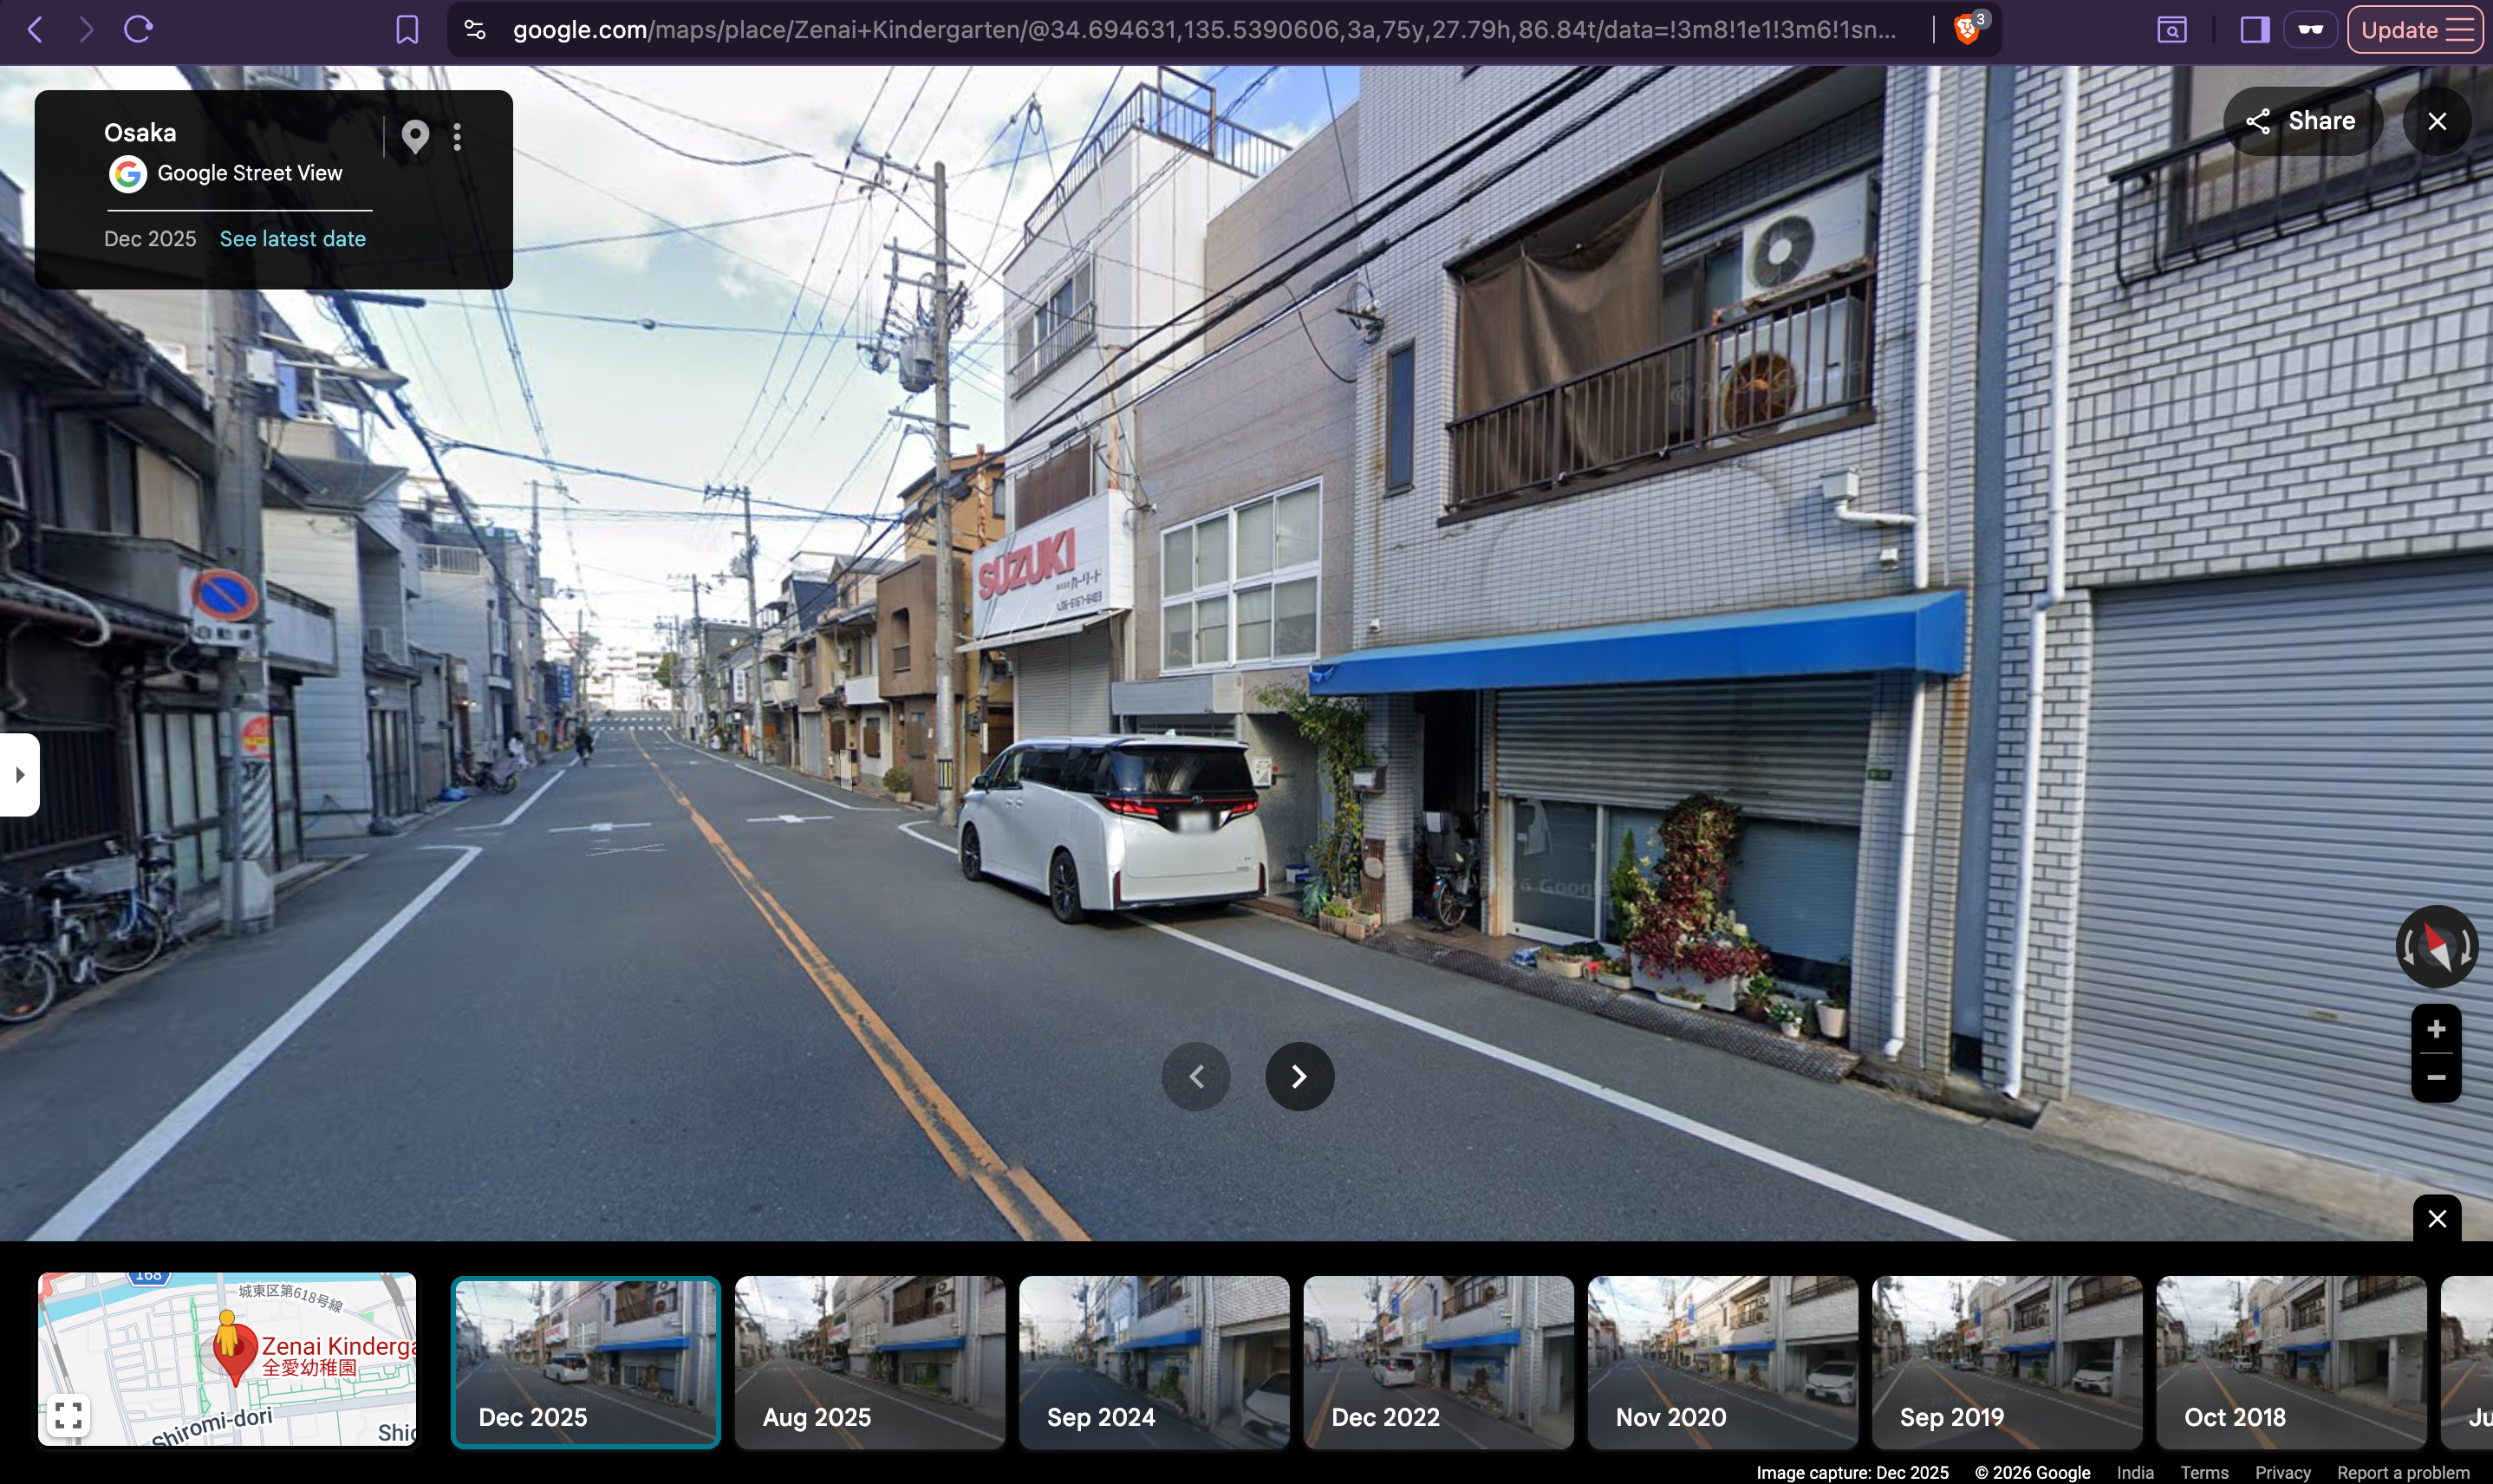Click the India region link
The width and height of the screenshot is (2493, 1484).
pyautogui.click(x=2135, y=1472)
